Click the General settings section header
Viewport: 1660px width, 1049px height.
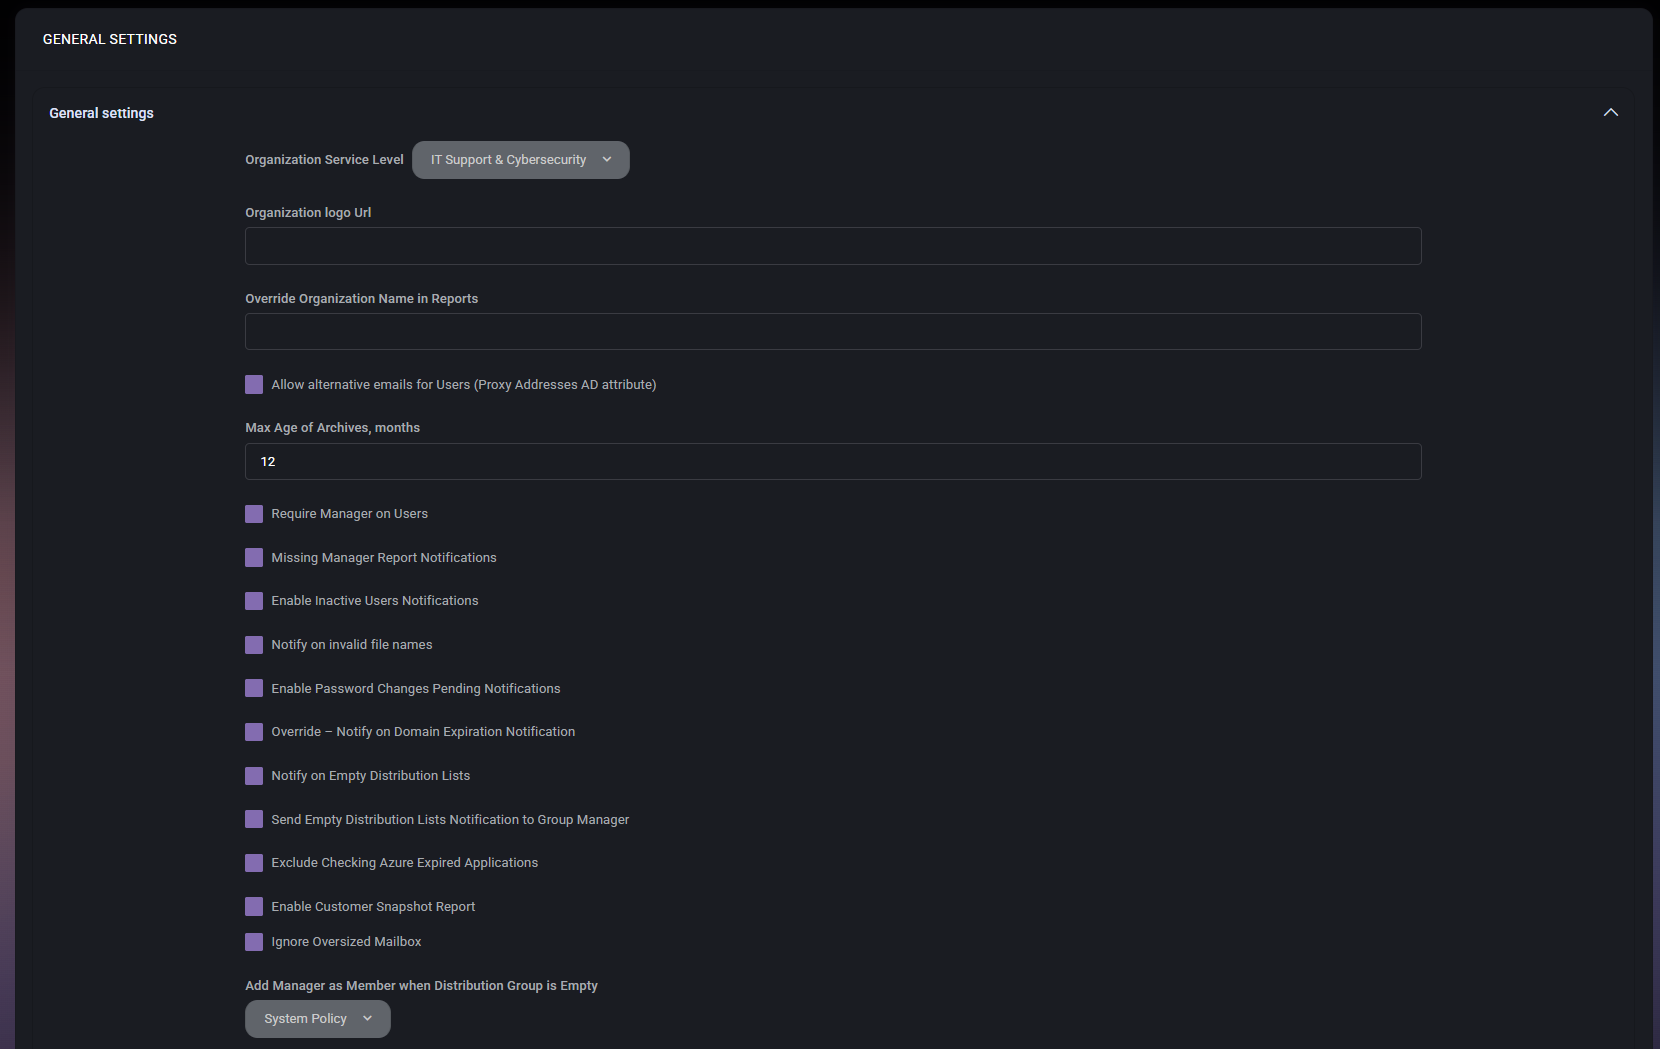[x=101, y=113]
